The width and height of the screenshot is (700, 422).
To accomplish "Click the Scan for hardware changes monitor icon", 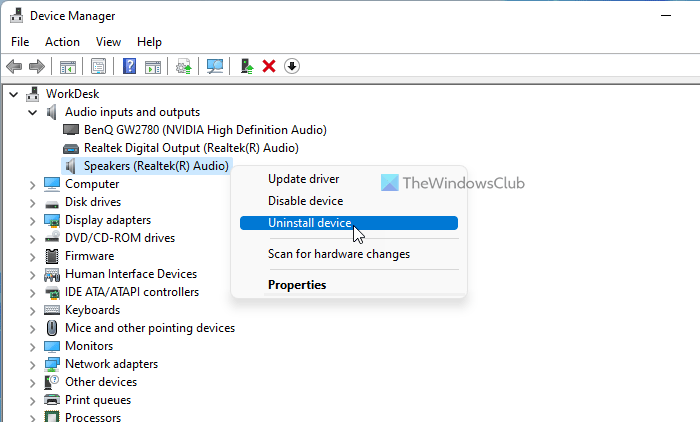I will [214, 66].
